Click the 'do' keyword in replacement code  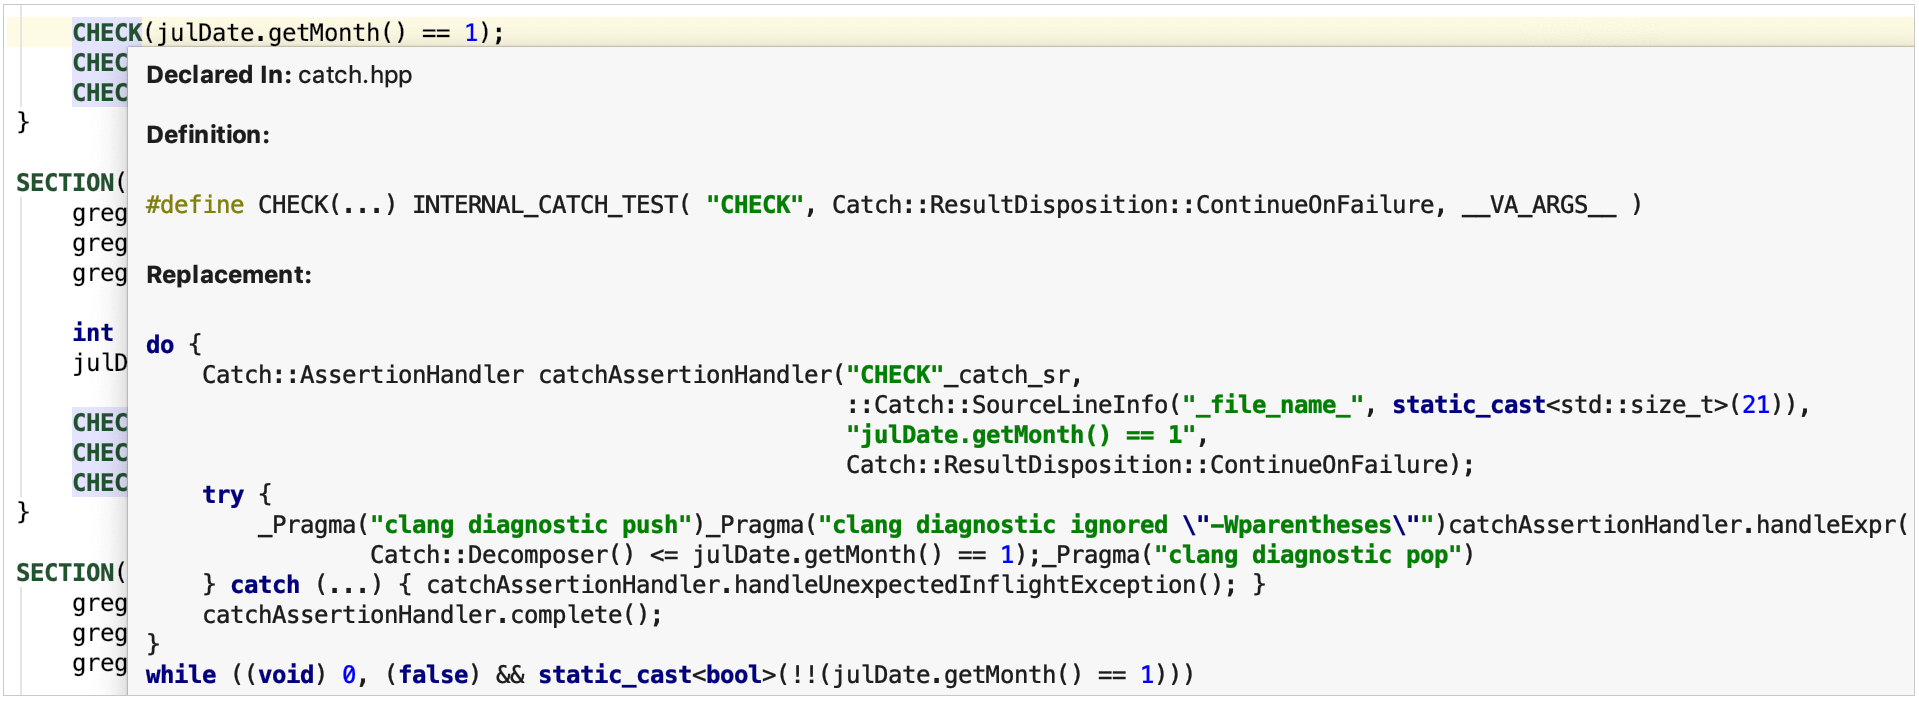click(160, 345)
